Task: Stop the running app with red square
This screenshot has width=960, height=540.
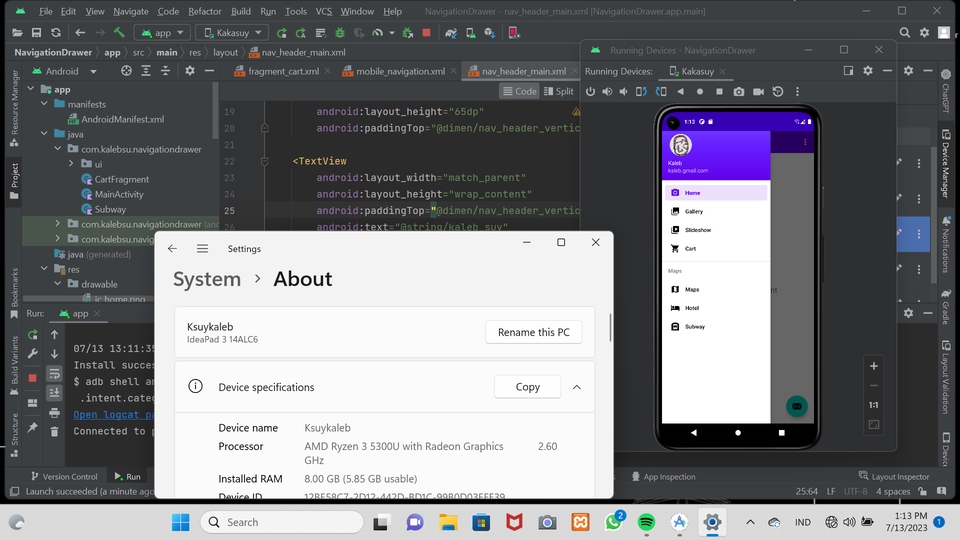Action: click(427, 32)
